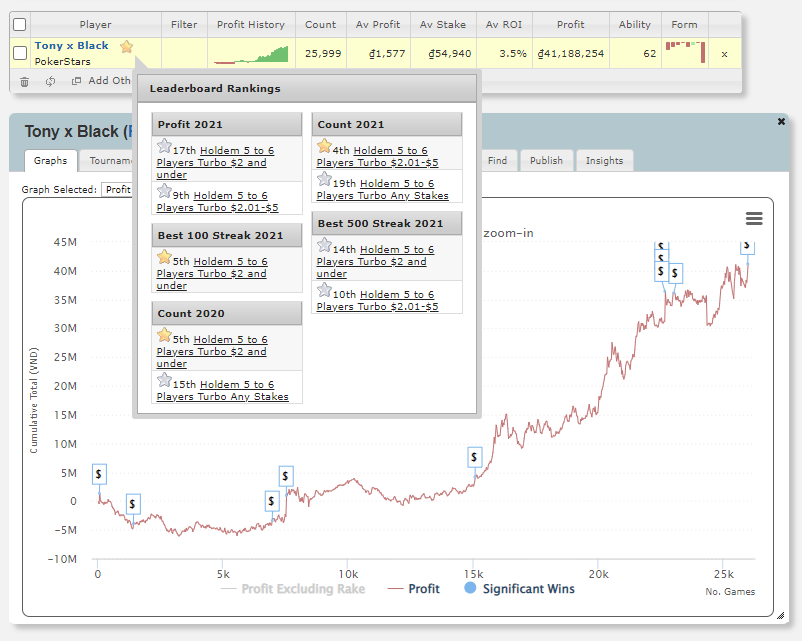Screen dimensions: 802x641
Task: Click the refresh icon below the player row
Action: (50, 81)
